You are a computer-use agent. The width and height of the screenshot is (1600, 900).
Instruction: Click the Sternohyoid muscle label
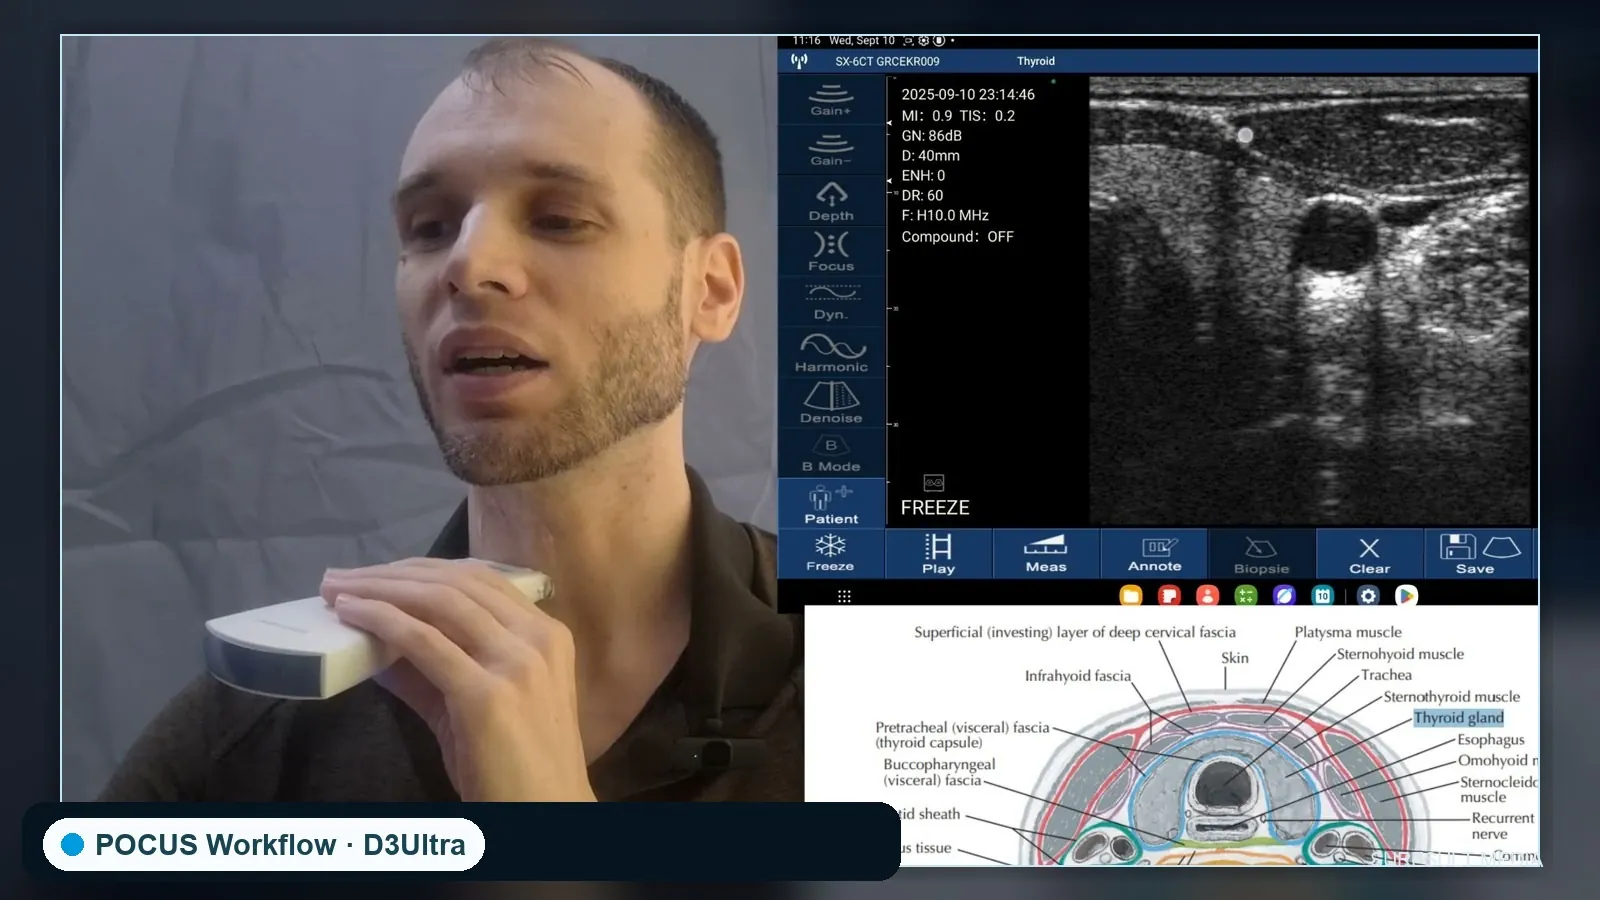[1400, 654]
